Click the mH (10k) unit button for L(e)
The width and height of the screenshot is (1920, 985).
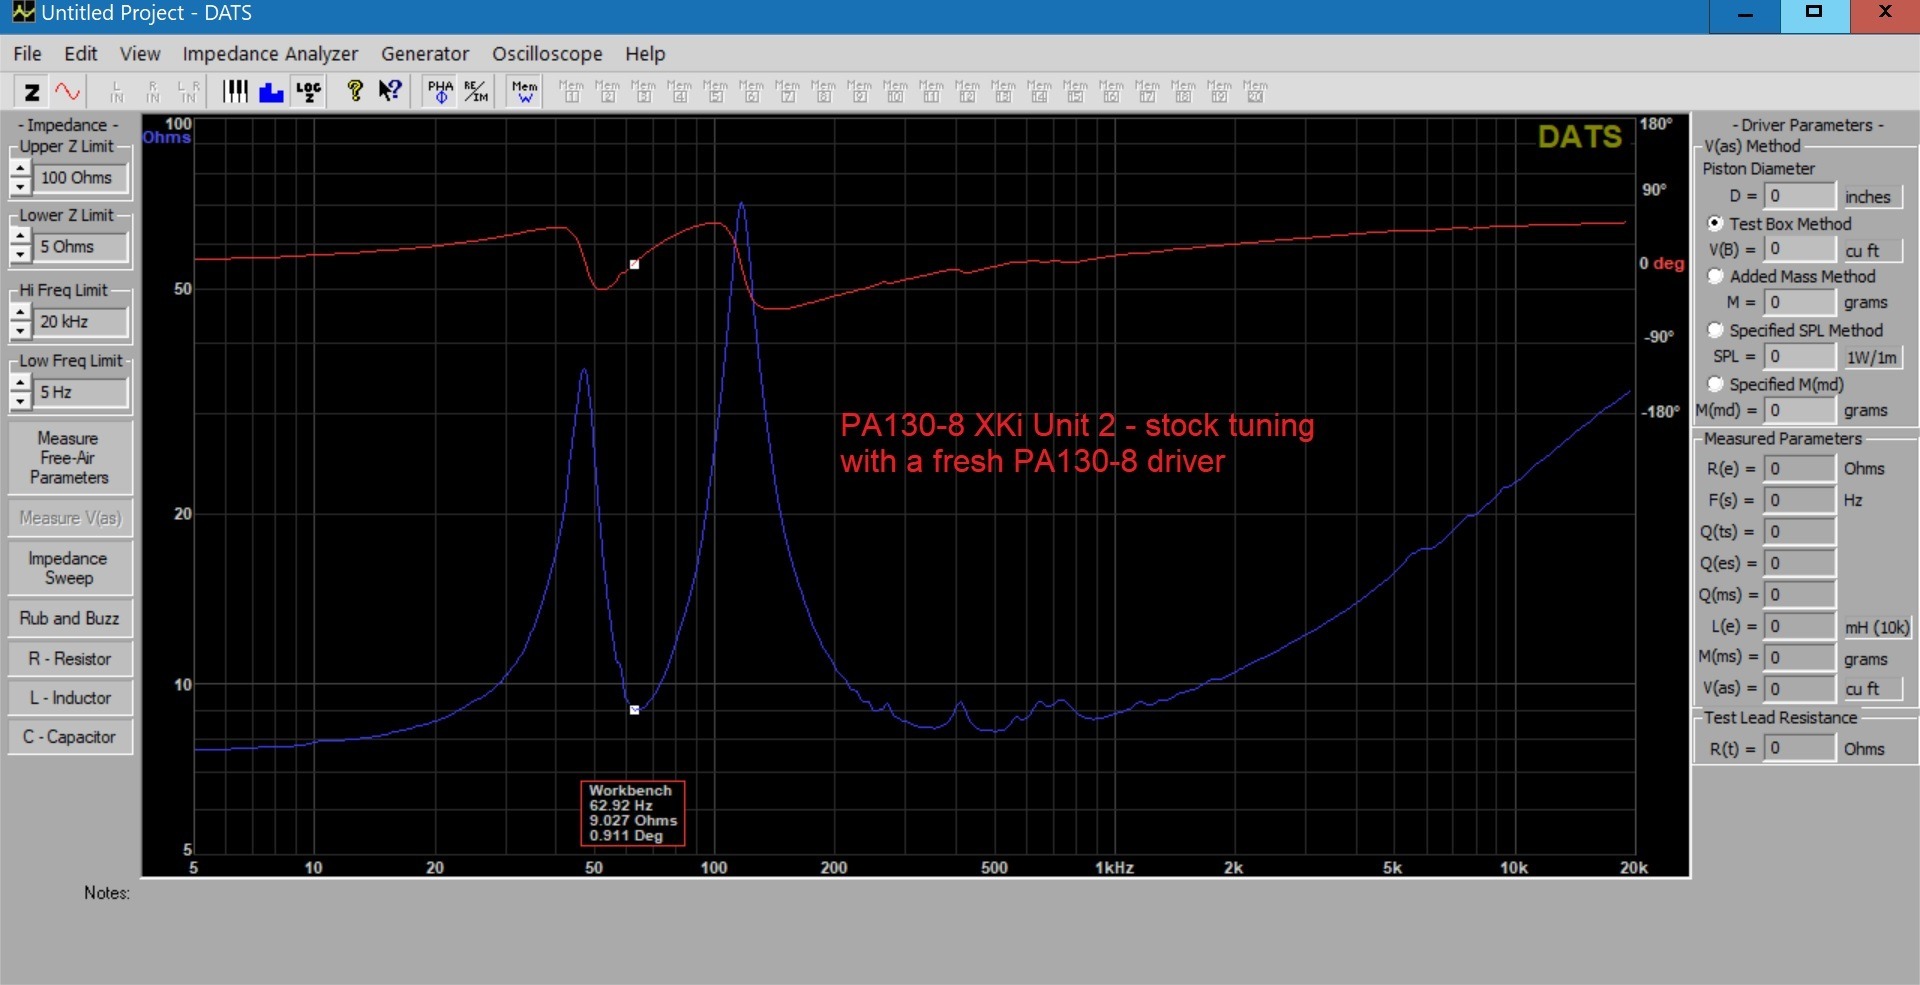1877,627
